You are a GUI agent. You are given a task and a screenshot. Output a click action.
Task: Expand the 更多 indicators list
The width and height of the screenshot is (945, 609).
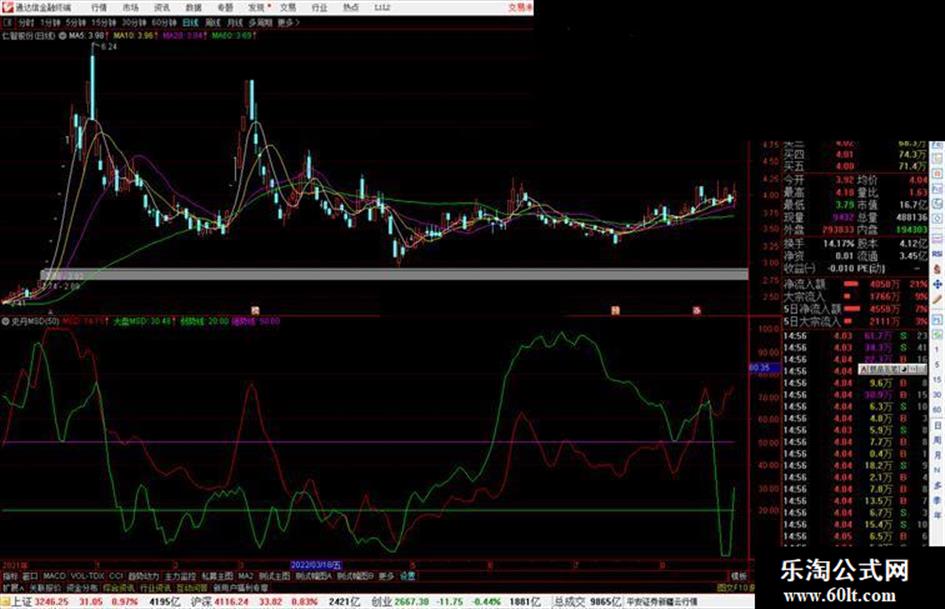point(386,576)
